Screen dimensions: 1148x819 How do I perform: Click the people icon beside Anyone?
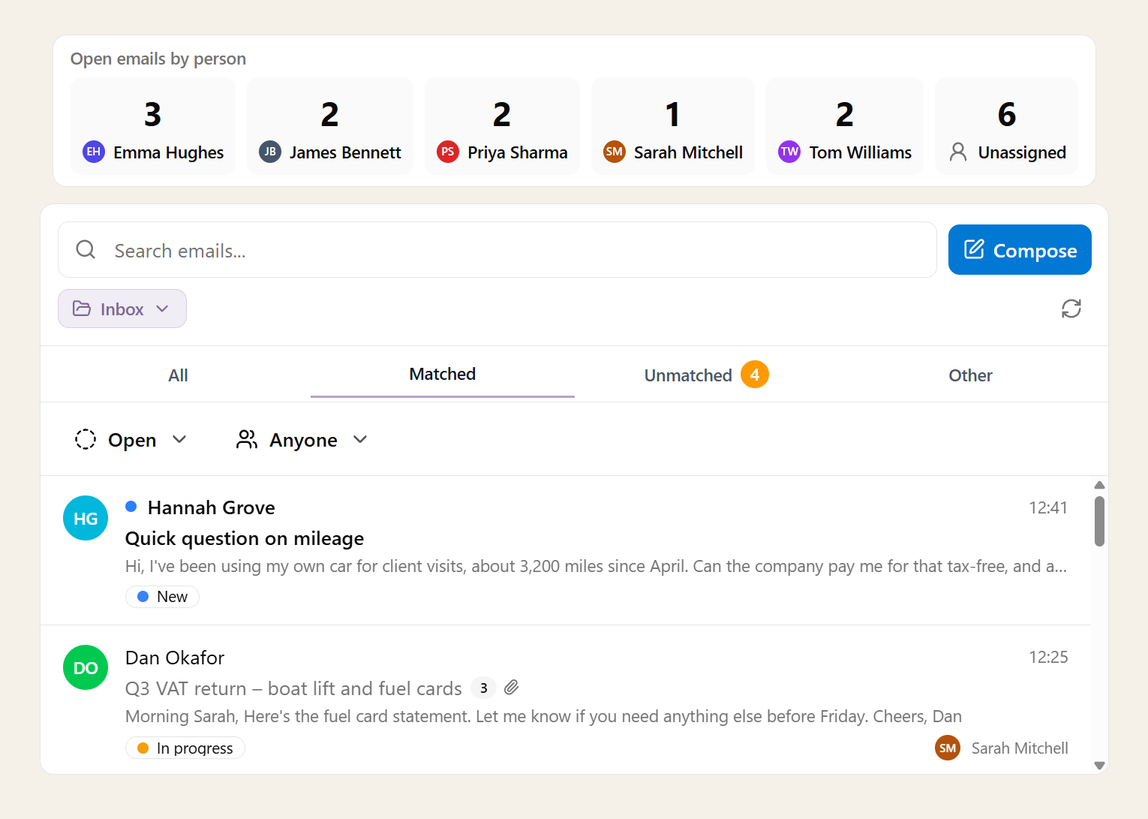[x=247, y=439]
